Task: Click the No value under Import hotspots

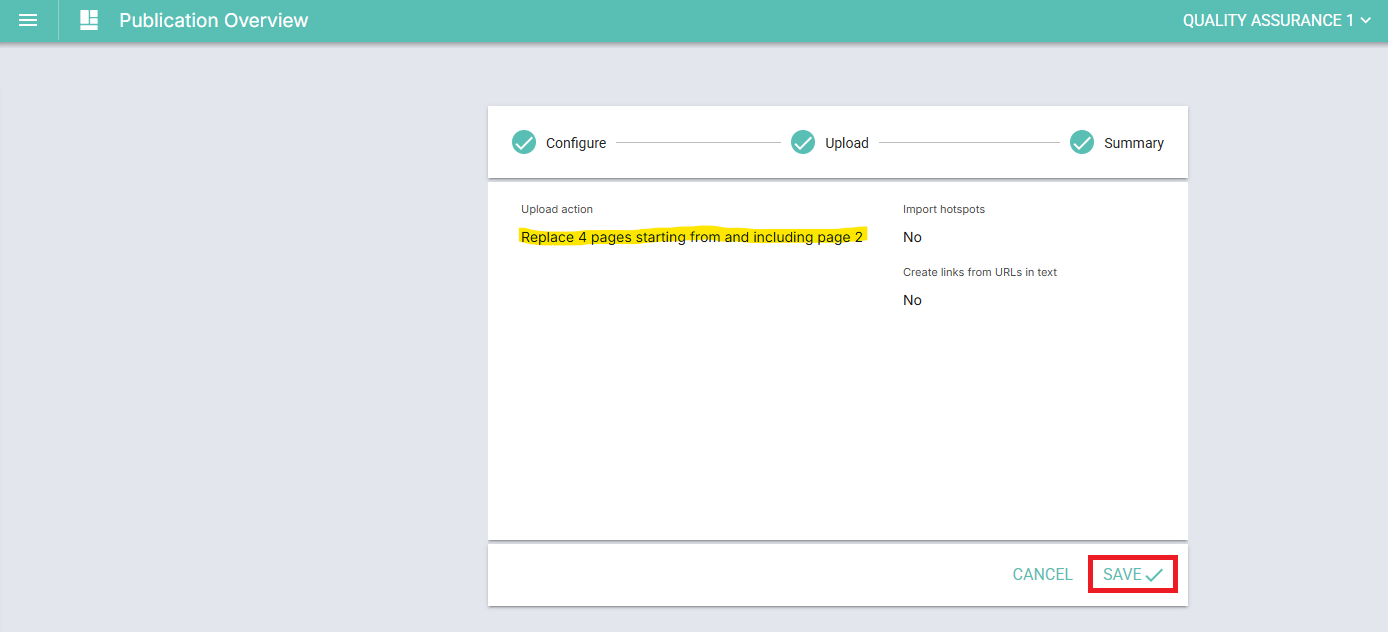Action: pyautogui.click(x=912, y=237)
